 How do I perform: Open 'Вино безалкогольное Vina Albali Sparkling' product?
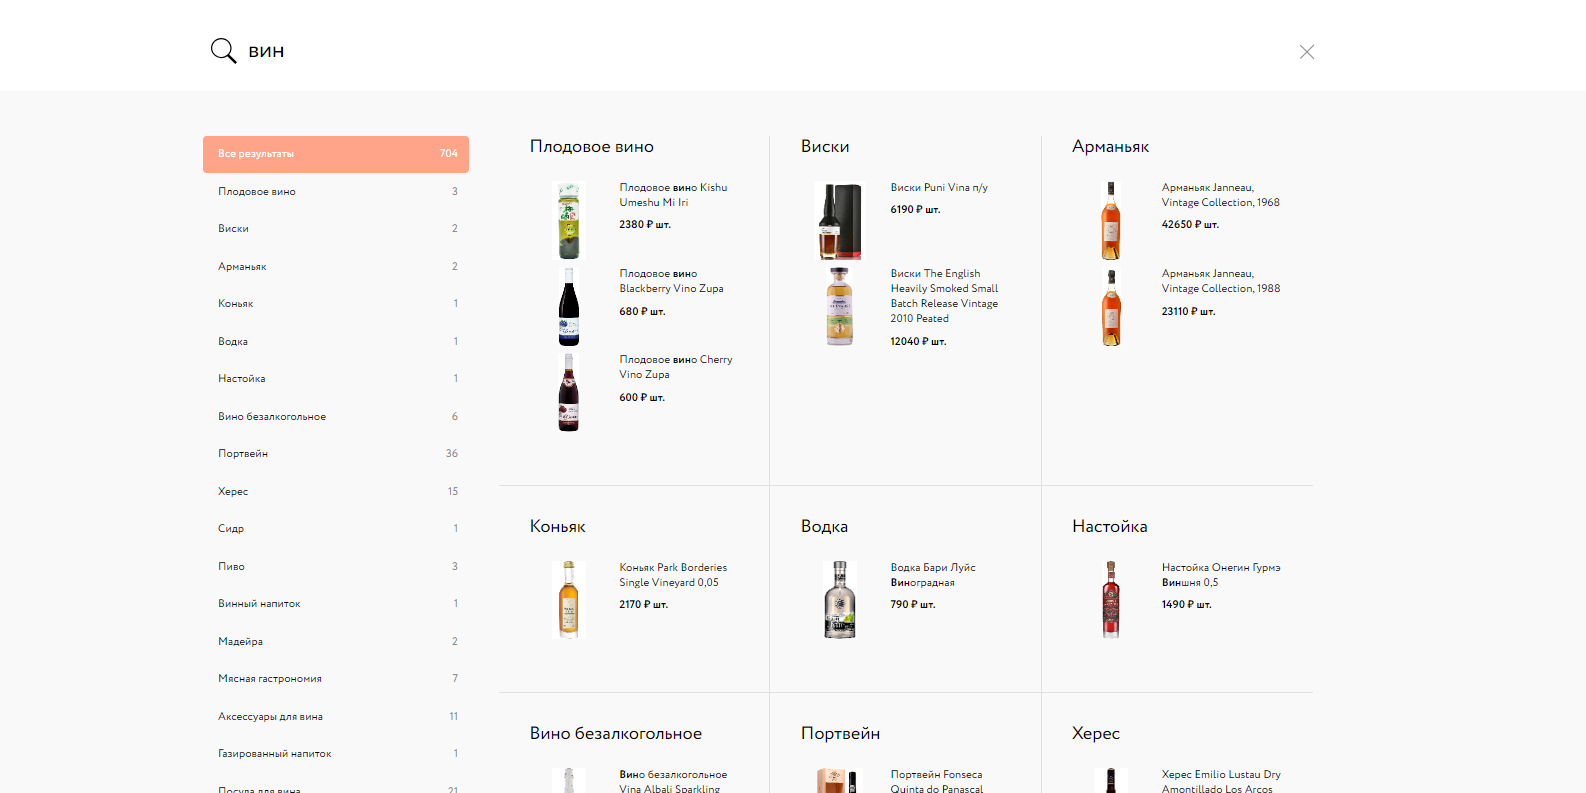coord(673,782)
